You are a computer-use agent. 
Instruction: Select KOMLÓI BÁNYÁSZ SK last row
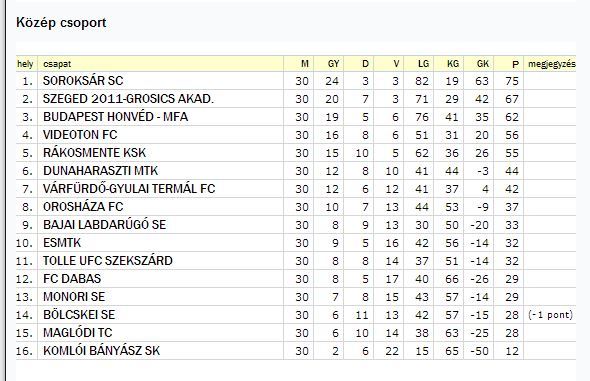click(296, 351)
